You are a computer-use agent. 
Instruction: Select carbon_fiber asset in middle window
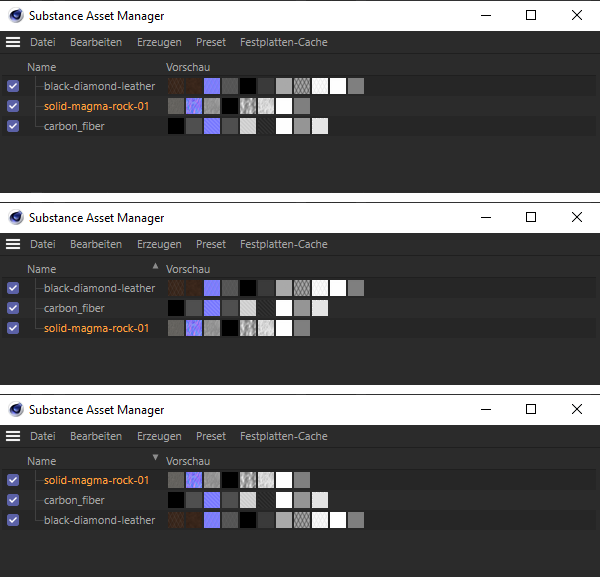click(74, 308)
